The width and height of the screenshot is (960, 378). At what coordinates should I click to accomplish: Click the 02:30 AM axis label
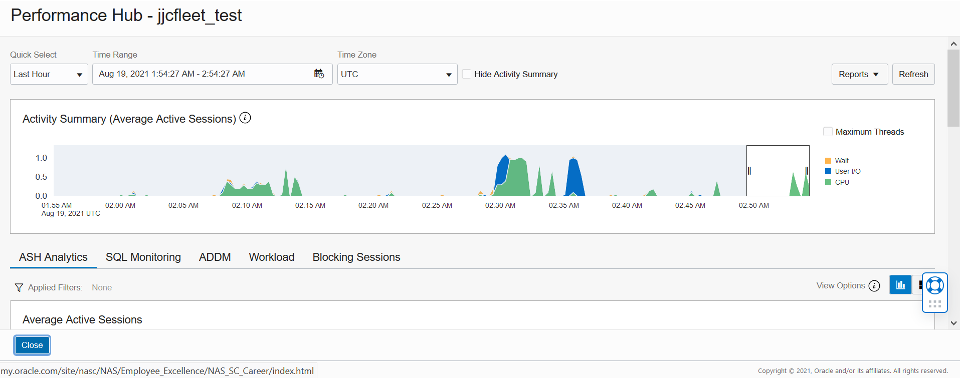pos(500,206)
